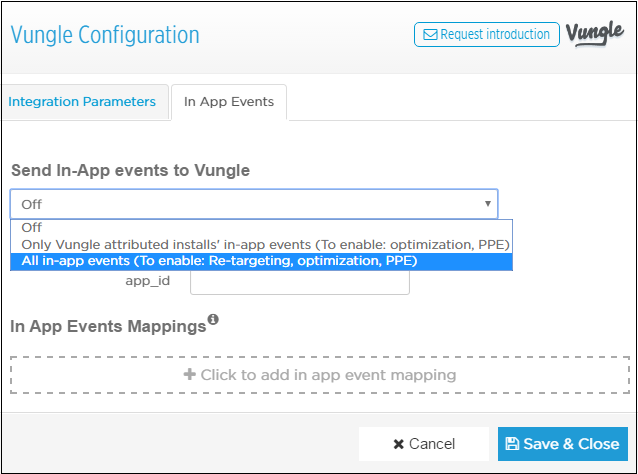The image size is (638, 474).
Task: Click the envelope icon in Request introduction
Action: (430, 35)
